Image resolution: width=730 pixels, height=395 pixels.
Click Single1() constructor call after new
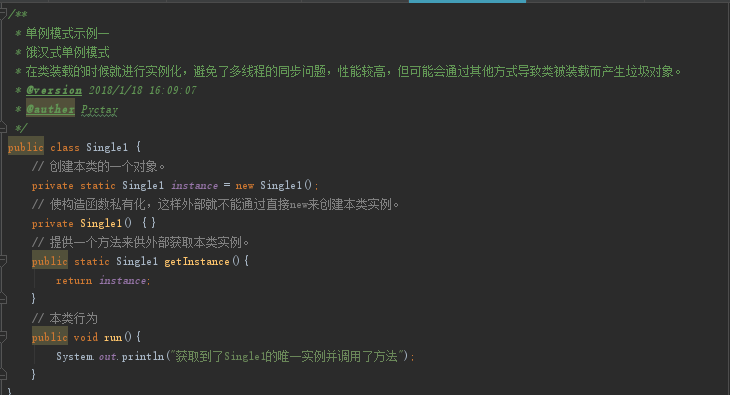point(286,185)
